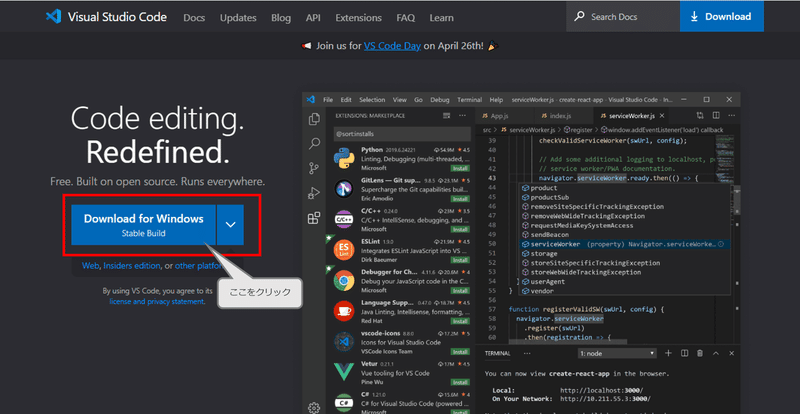Viewport: 800px width, 414px height.
Task: Click the Debugger for Chrome icon
Action: pos(344,281)
